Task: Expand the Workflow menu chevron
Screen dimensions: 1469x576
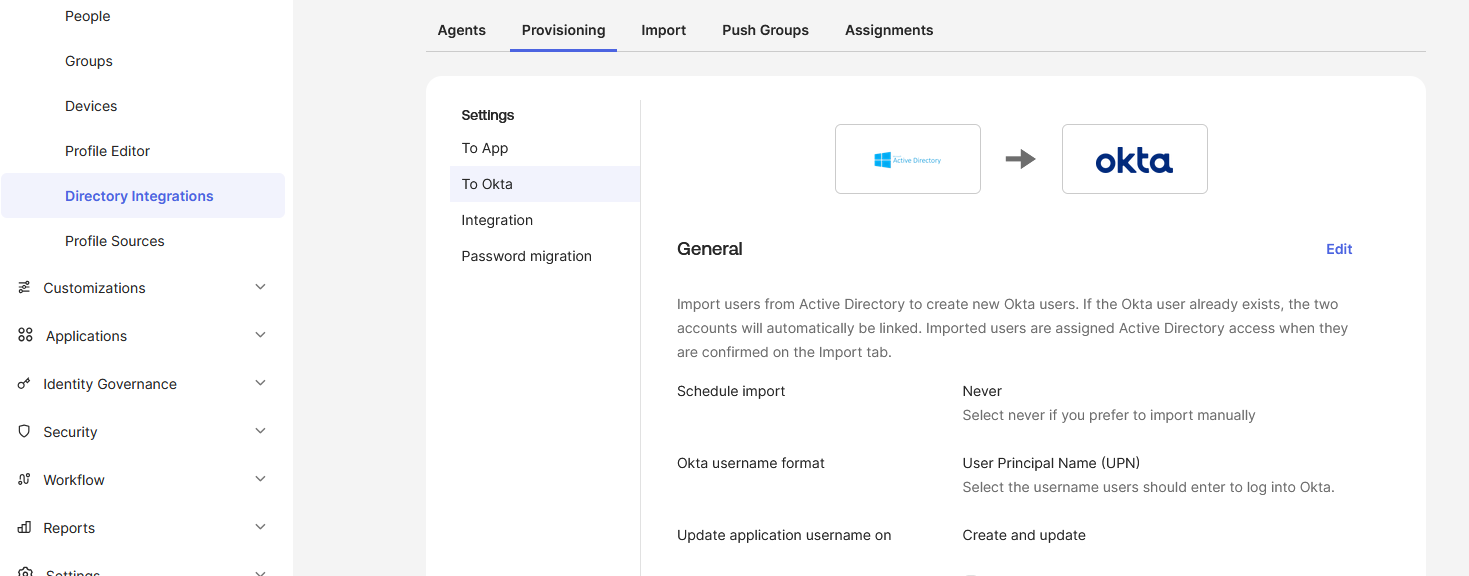Action: (260, 479)
